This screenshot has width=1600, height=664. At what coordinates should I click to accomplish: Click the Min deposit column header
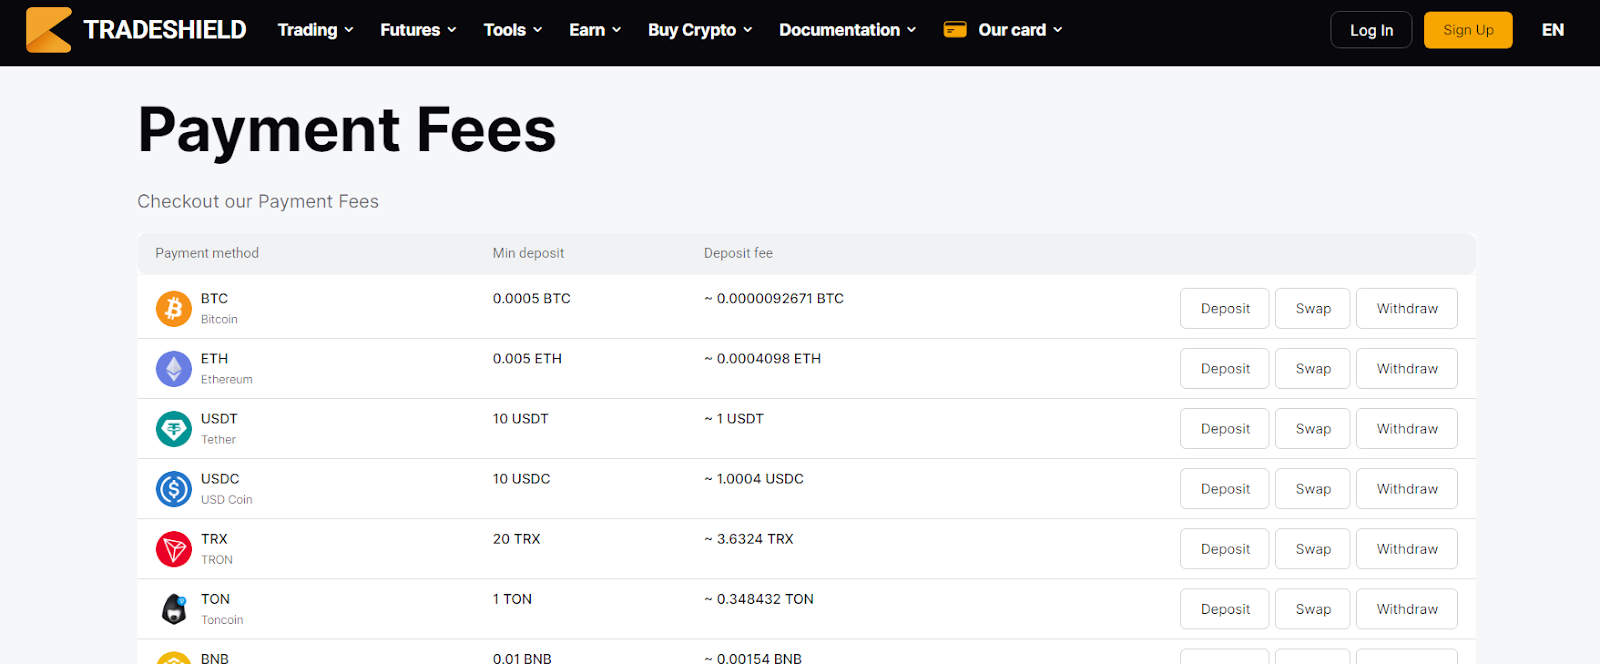pos(528,253)
